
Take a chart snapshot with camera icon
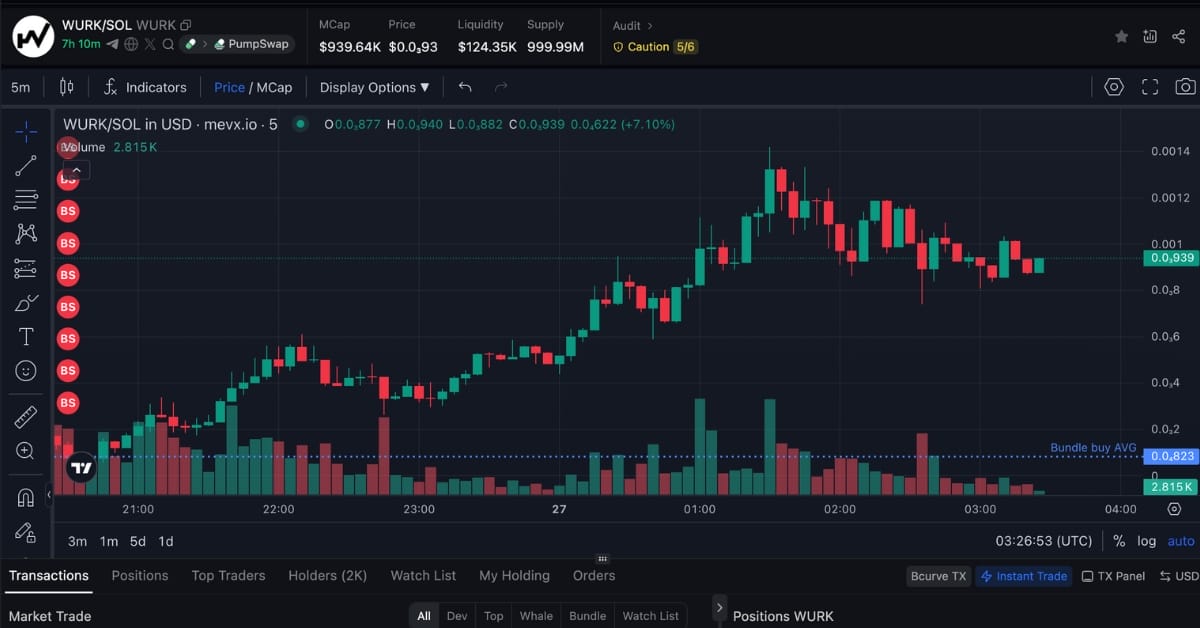click(x=1186, y=87)
